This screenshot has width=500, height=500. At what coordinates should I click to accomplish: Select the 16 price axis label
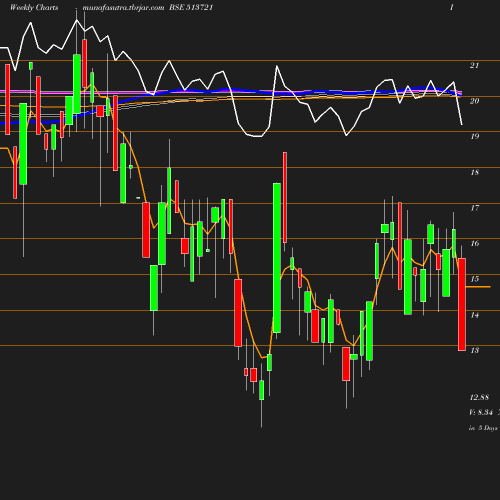pos(475,243)
